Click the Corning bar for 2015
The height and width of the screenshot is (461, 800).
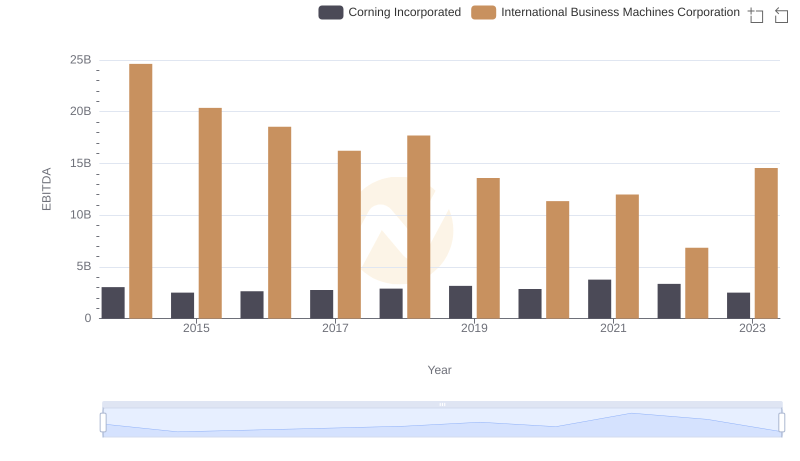[182, 305]
